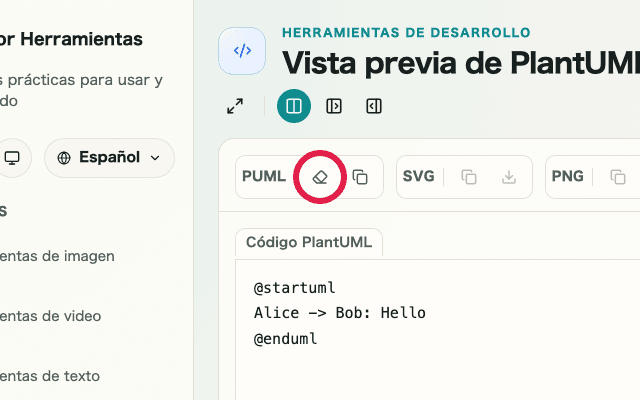Copy the SVG output
Image resolution: width=640 pixels, height=400 pixels.
469,177
